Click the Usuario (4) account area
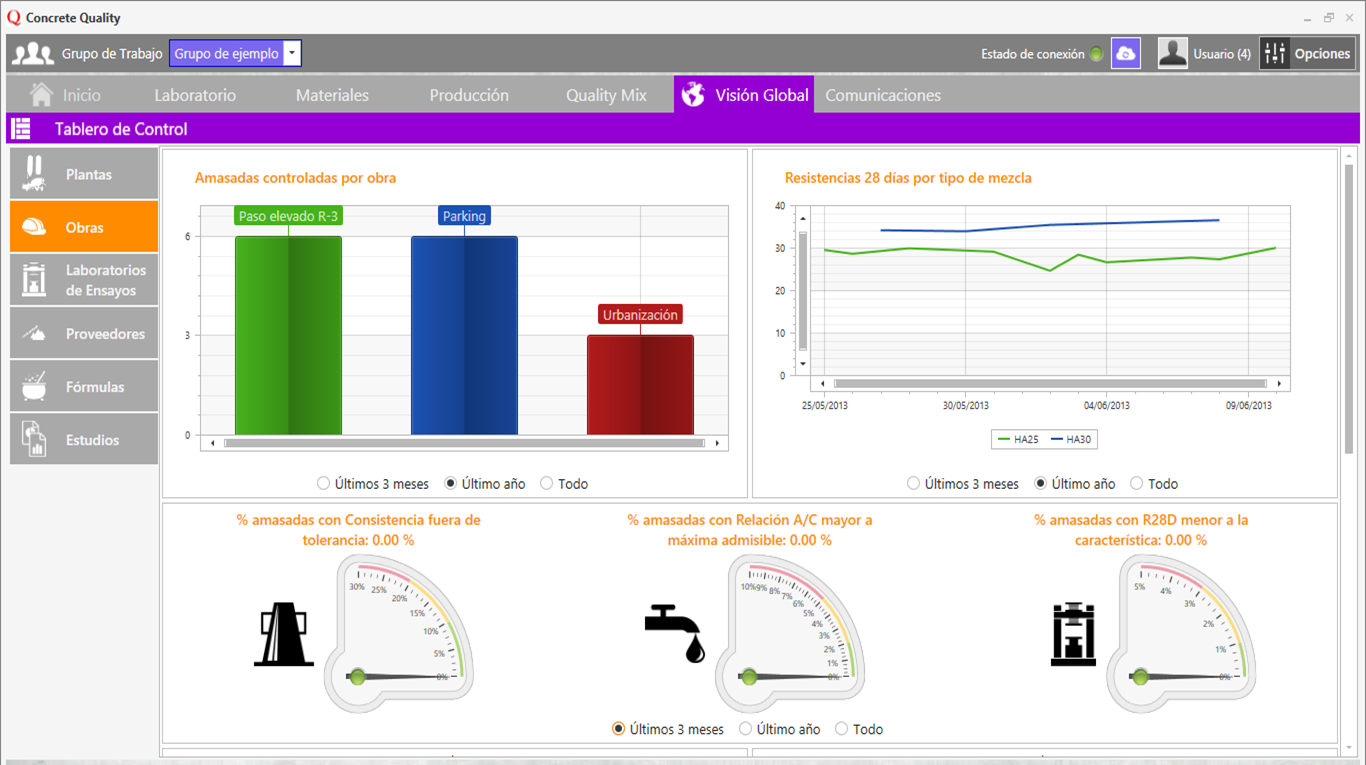 click(1199, 52)
